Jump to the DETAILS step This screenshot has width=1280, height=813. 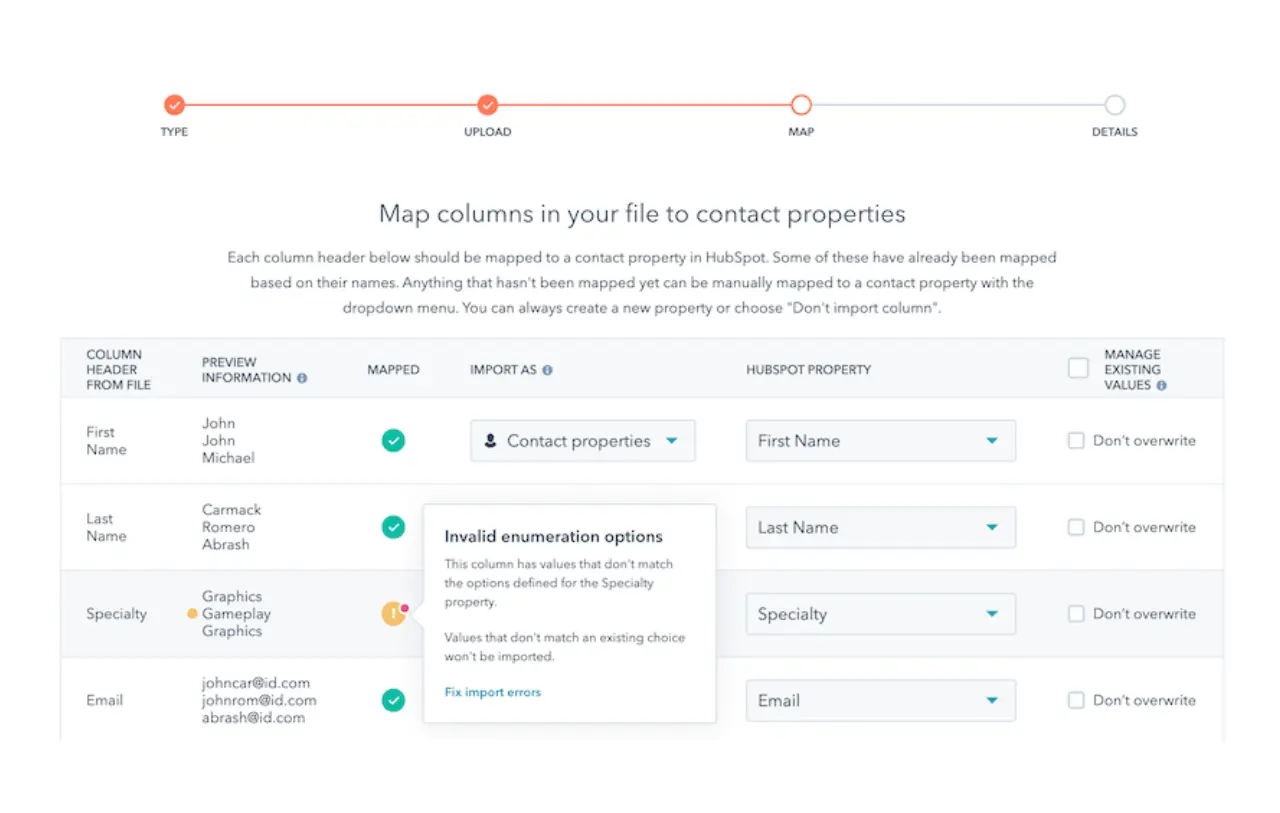tap(1115, 104)
